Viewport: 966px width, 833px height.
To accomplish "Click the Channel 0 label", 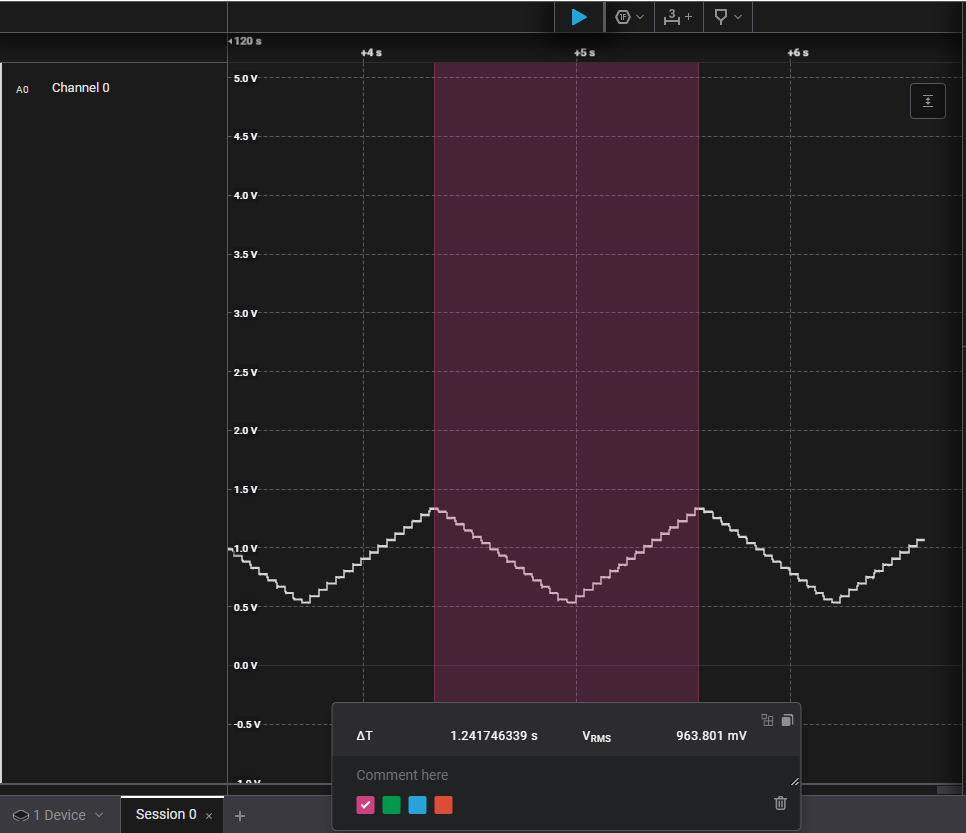I will (x=80, y=88).
